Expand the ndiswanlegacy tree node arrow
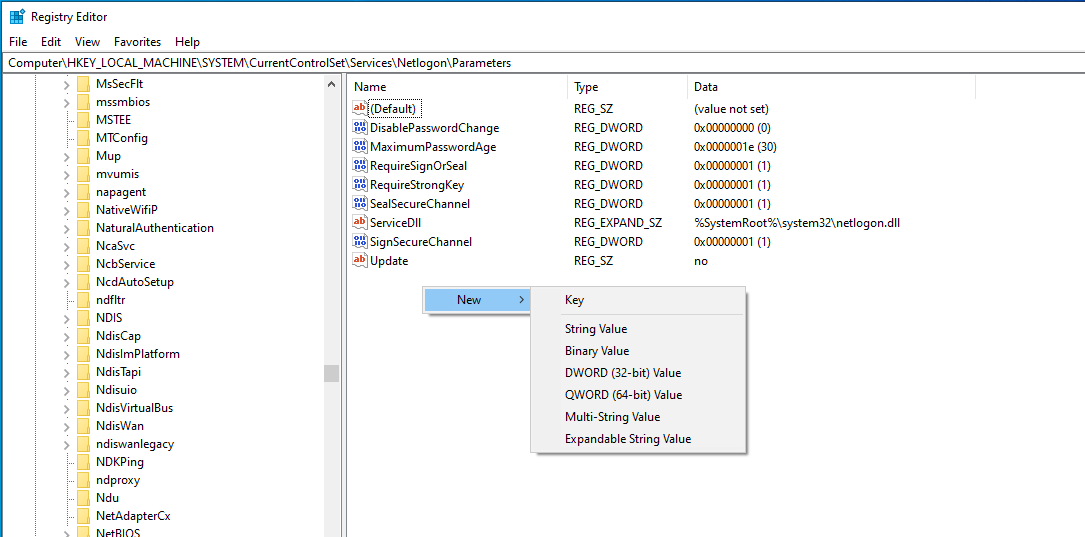The image size is (1085, 537). click(66, 444)
